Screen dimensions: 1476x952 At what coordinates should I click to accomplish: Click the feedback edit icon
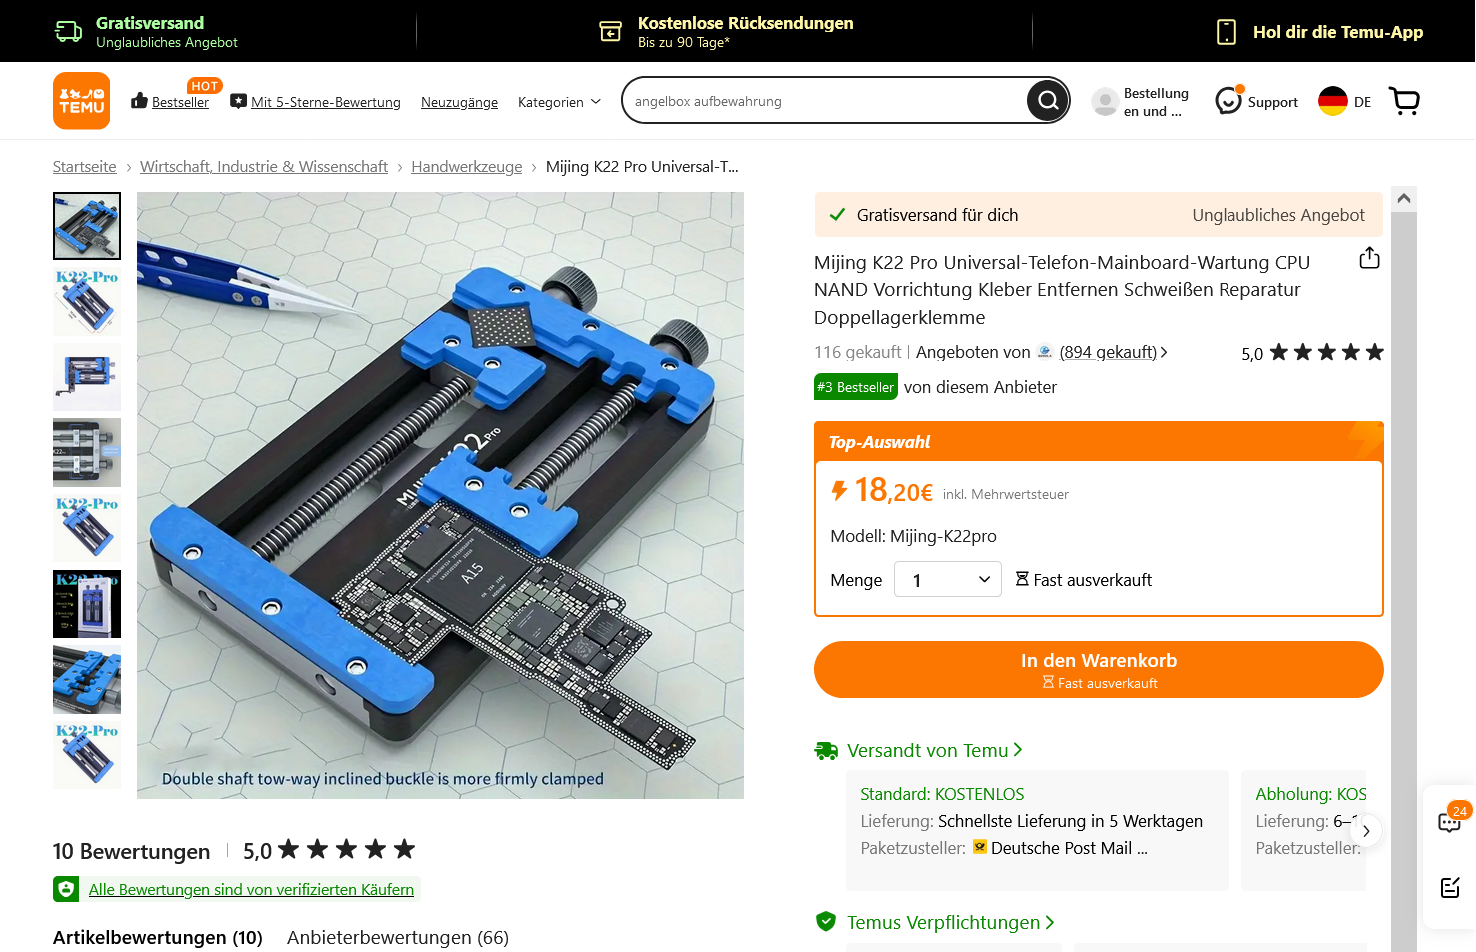click(1450, 887)
